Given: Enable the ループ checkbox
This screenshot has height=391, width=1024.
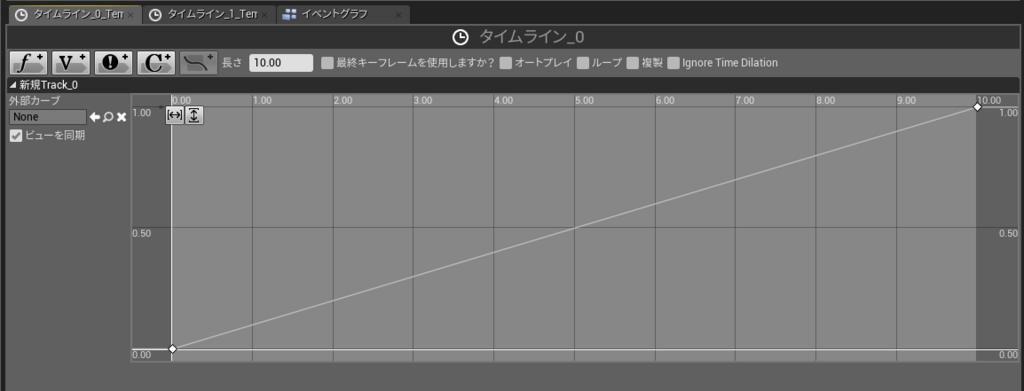Looking at the screenshot, I should [583, 63].
